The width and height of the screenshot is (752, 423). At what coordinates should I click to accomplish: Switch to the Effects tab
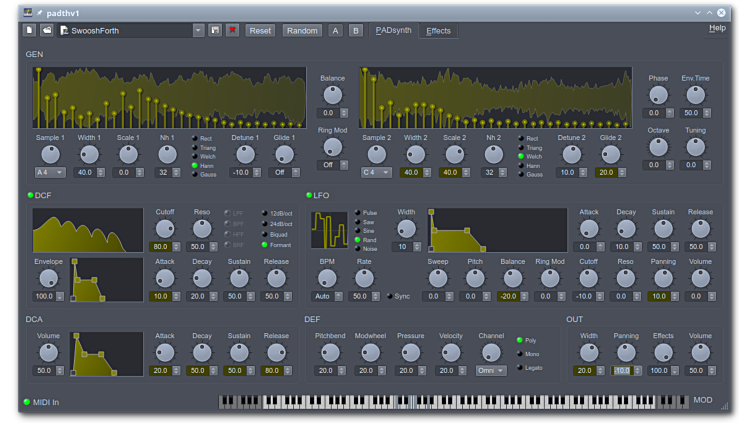(438, 31)
